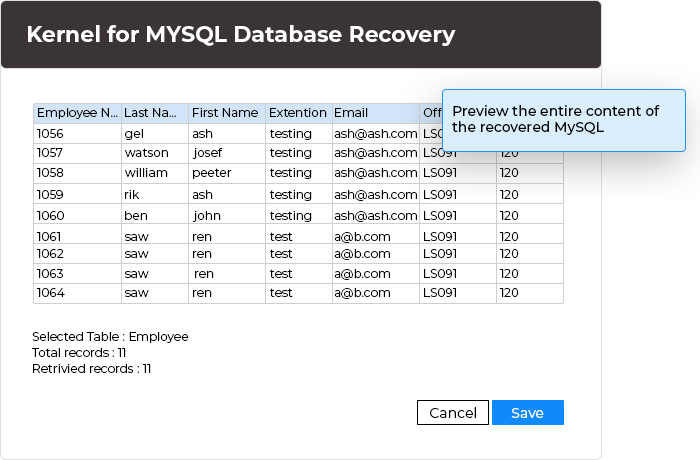Viewport: 700px width, 460px height.
Task: Click 'test' extension in row 1061
Action: tap(299, 235)
